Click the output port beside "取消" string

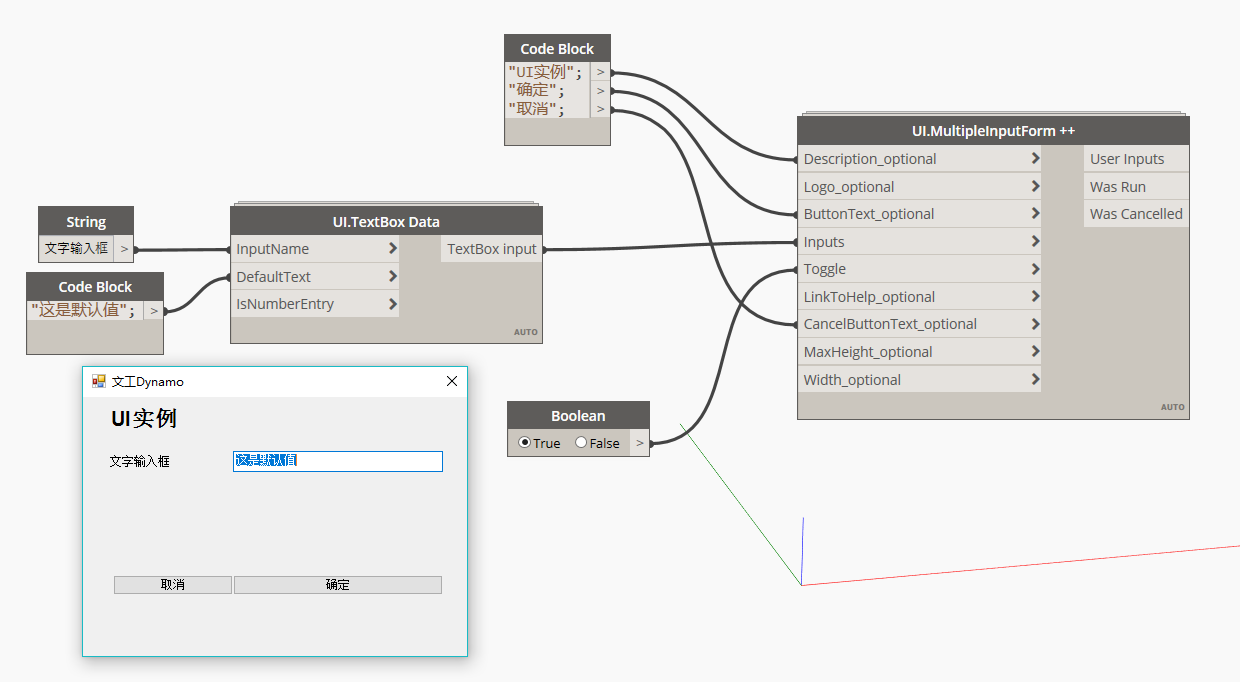[x=600, y=110]
